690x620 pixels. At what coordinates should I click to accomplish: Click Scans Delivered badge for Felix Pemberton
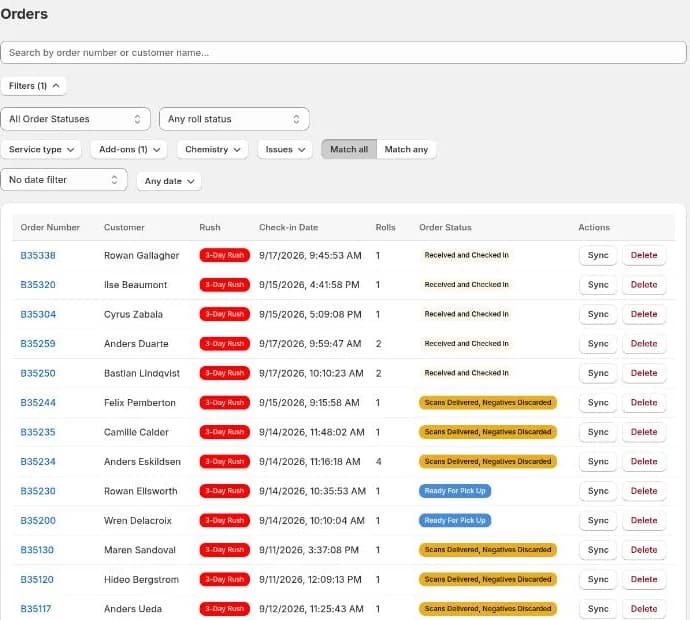click(488, 403)
